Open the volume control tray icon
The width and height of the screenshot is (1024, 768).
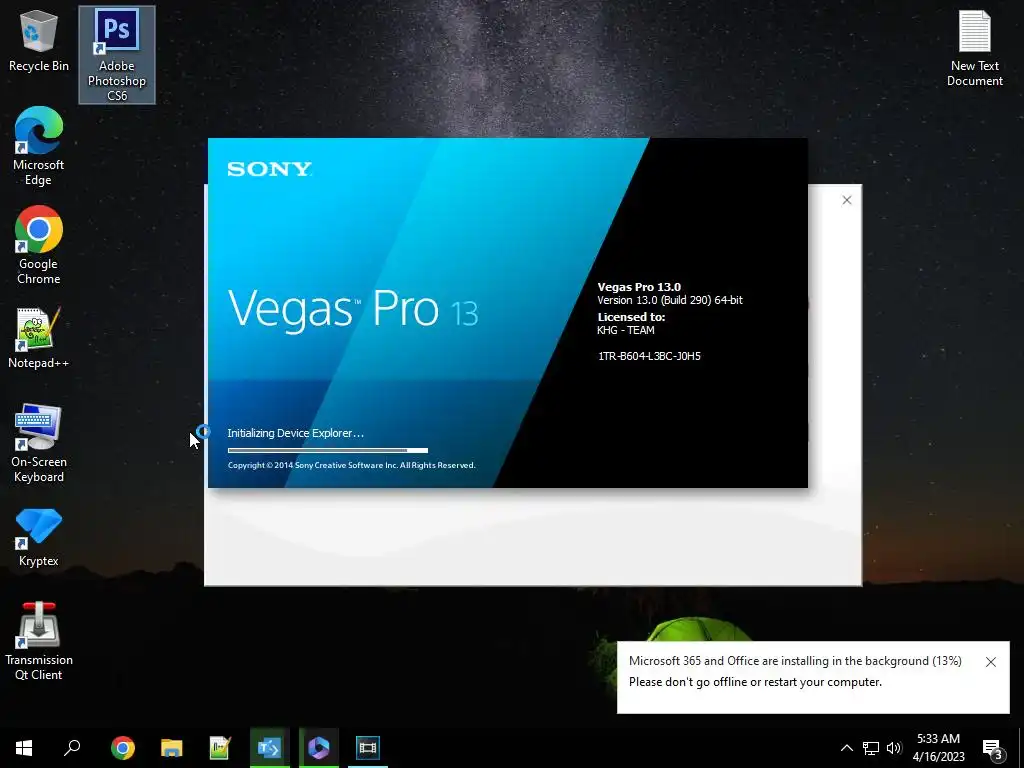pos(894,748)
